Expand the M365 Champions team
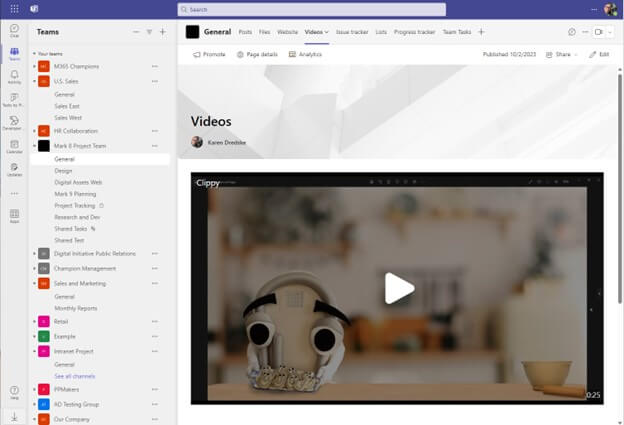The image size is (624, 425). (34, 66)
